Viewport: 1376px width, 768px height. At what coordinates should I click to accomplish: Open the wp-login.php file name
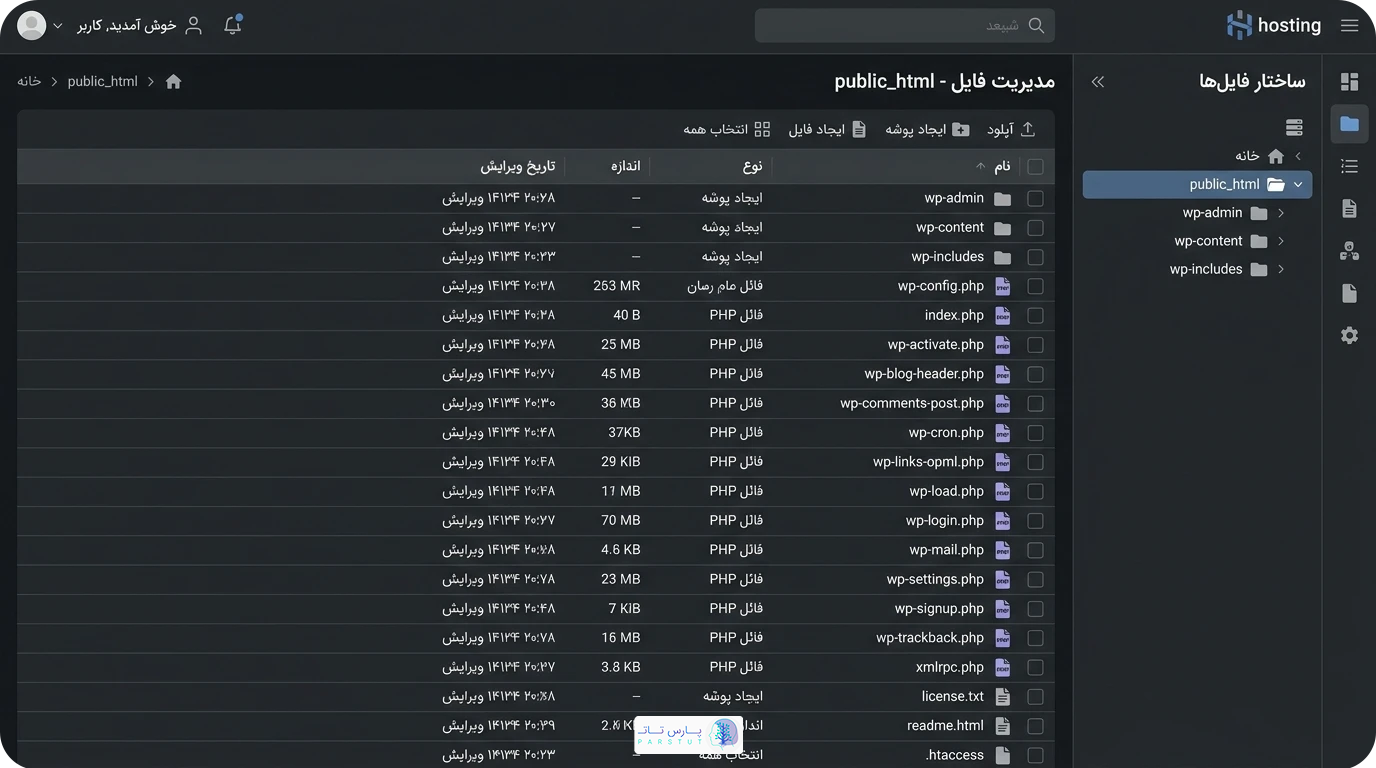[x=945, y=521]
